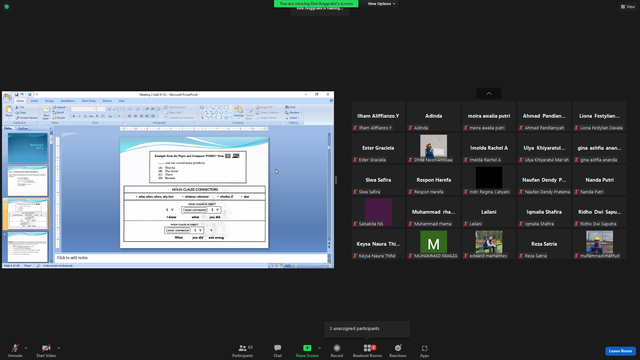Click the PowerPoint Office button

tap(7, 96)
